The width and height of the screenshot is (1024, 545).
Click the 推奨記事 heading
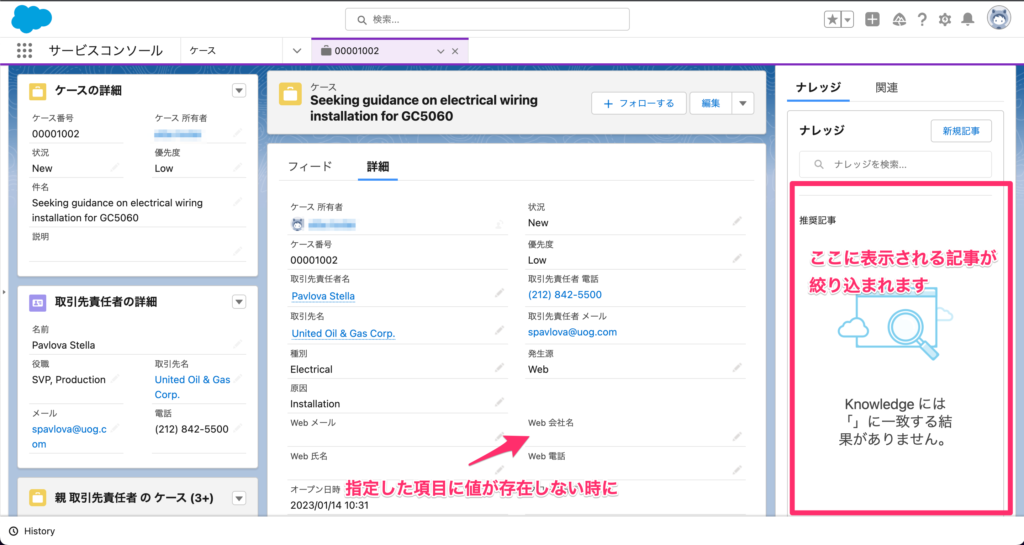click(818, 221)
